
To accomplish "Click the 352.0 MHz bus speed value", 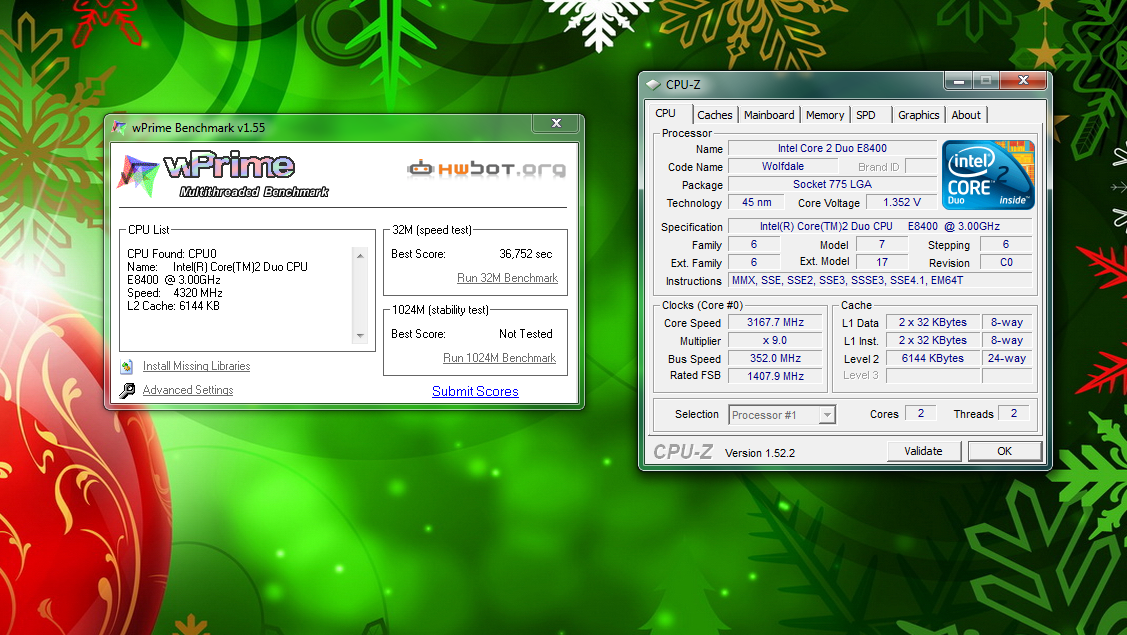I will pyautogui.click(x=775, y=358).
